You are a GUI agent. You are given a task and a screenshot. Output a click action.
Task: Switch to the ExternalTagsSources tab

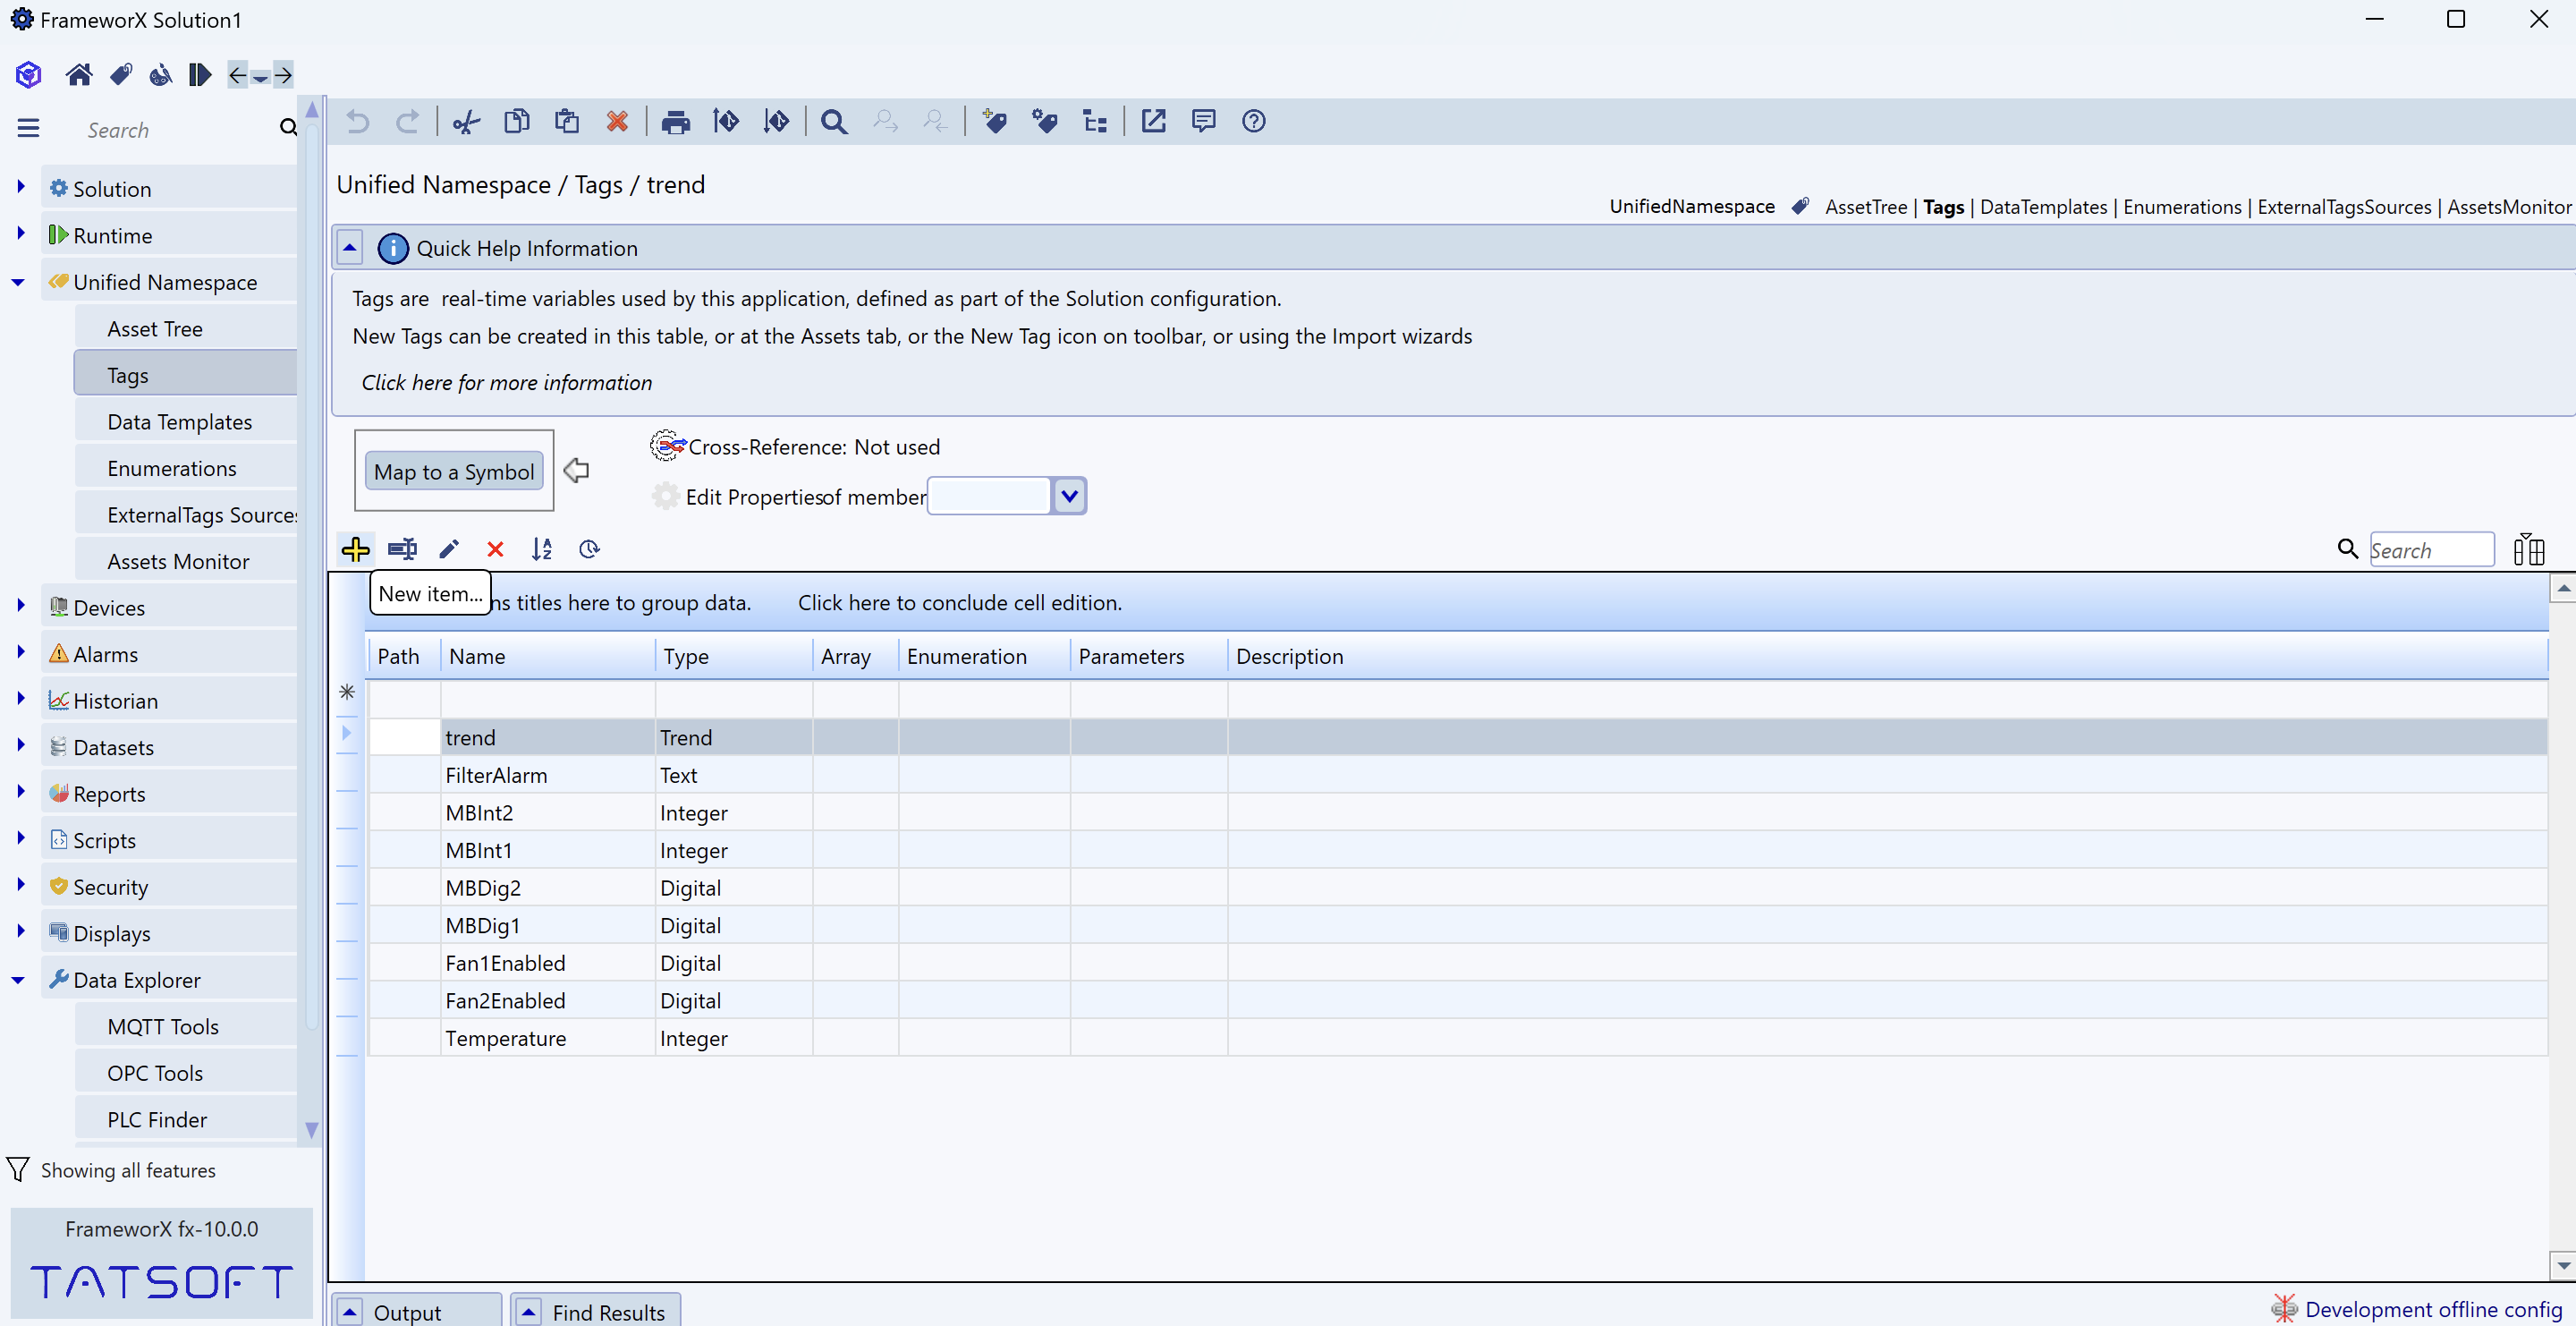2344,207
